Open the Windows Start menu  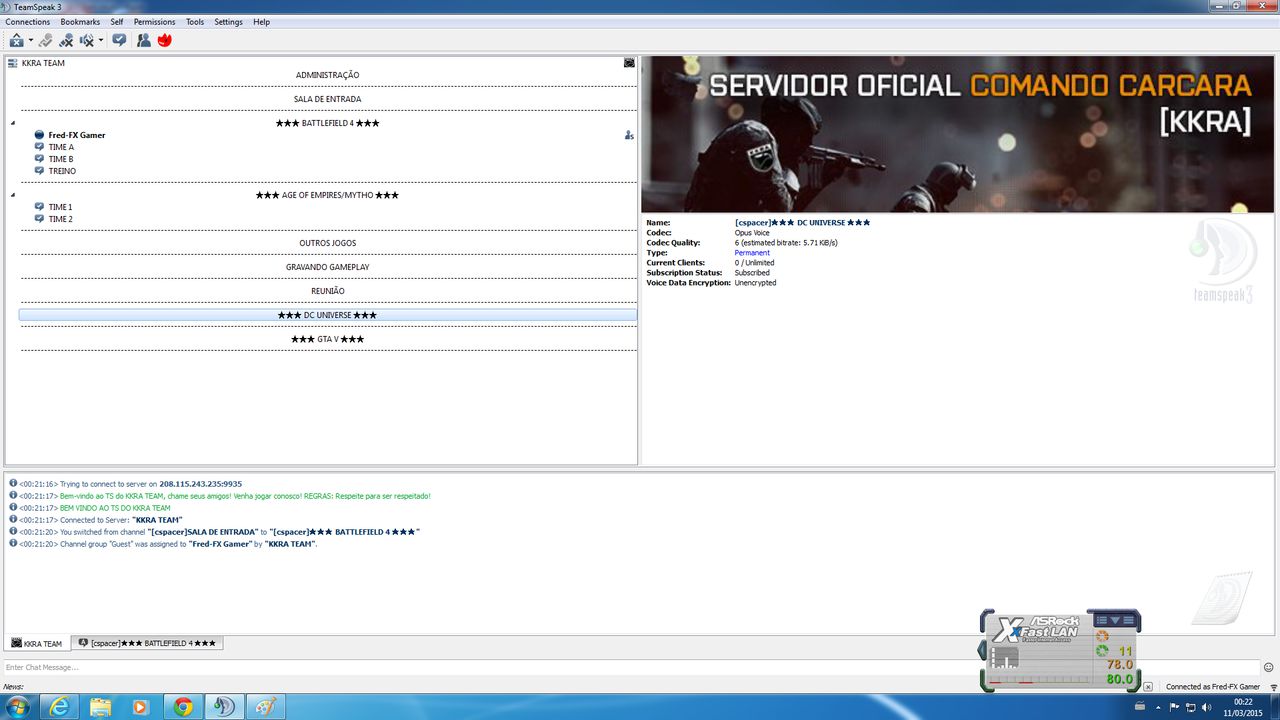click(x=18, y=707)
